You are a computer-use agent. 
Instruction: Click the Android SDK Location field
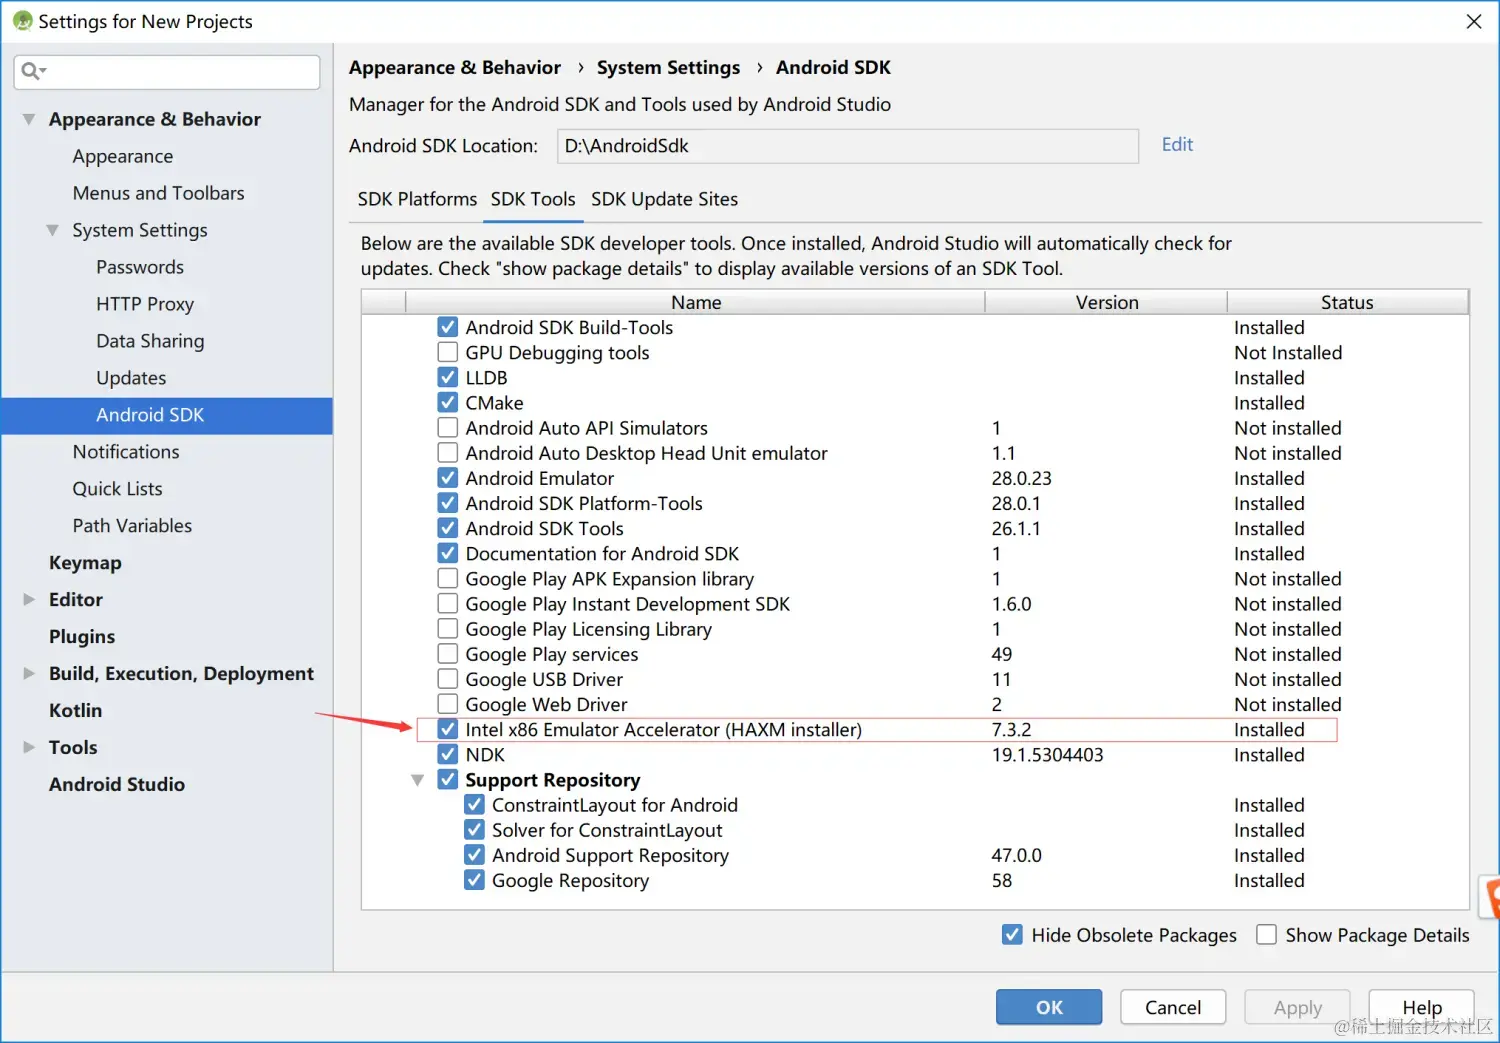click(x=847, y=146)
